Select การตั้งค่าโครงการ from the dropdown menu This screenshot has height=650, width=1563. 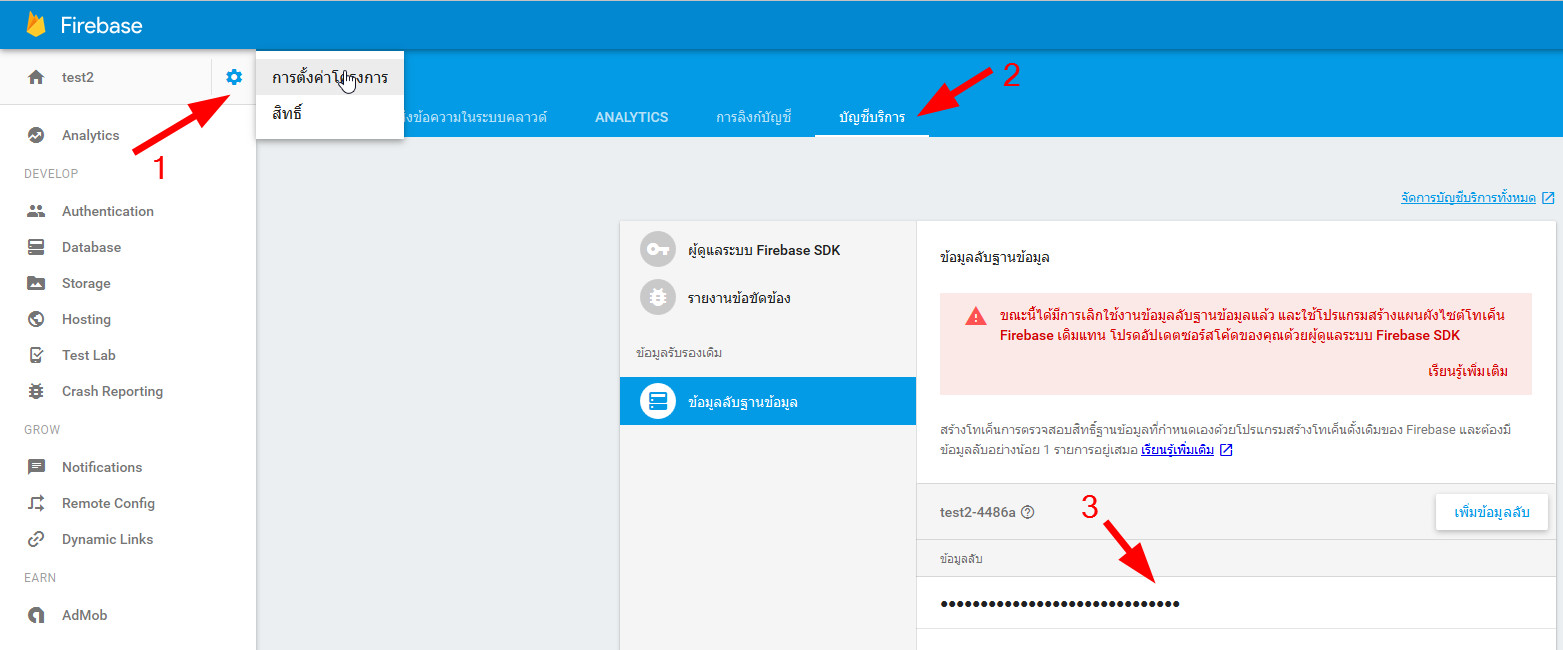(x=330, y=77)
